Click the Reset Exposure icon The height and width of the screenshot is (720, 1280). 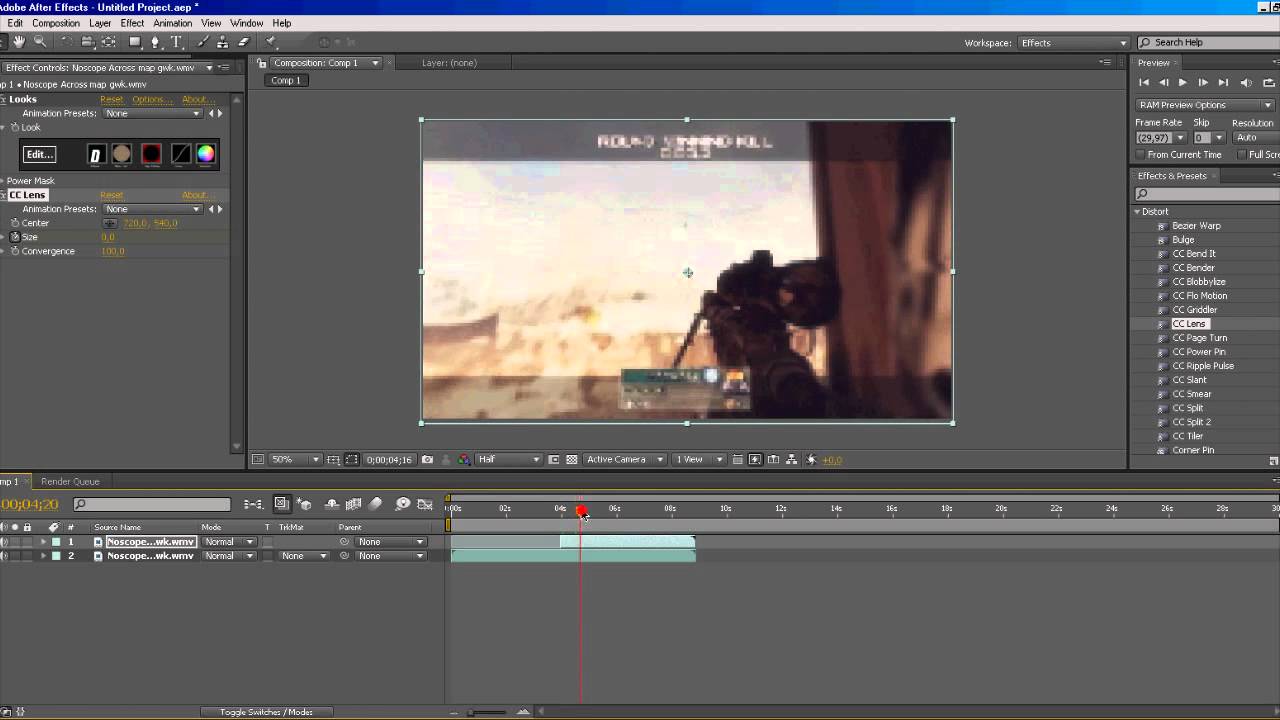[x=811, y=460]
